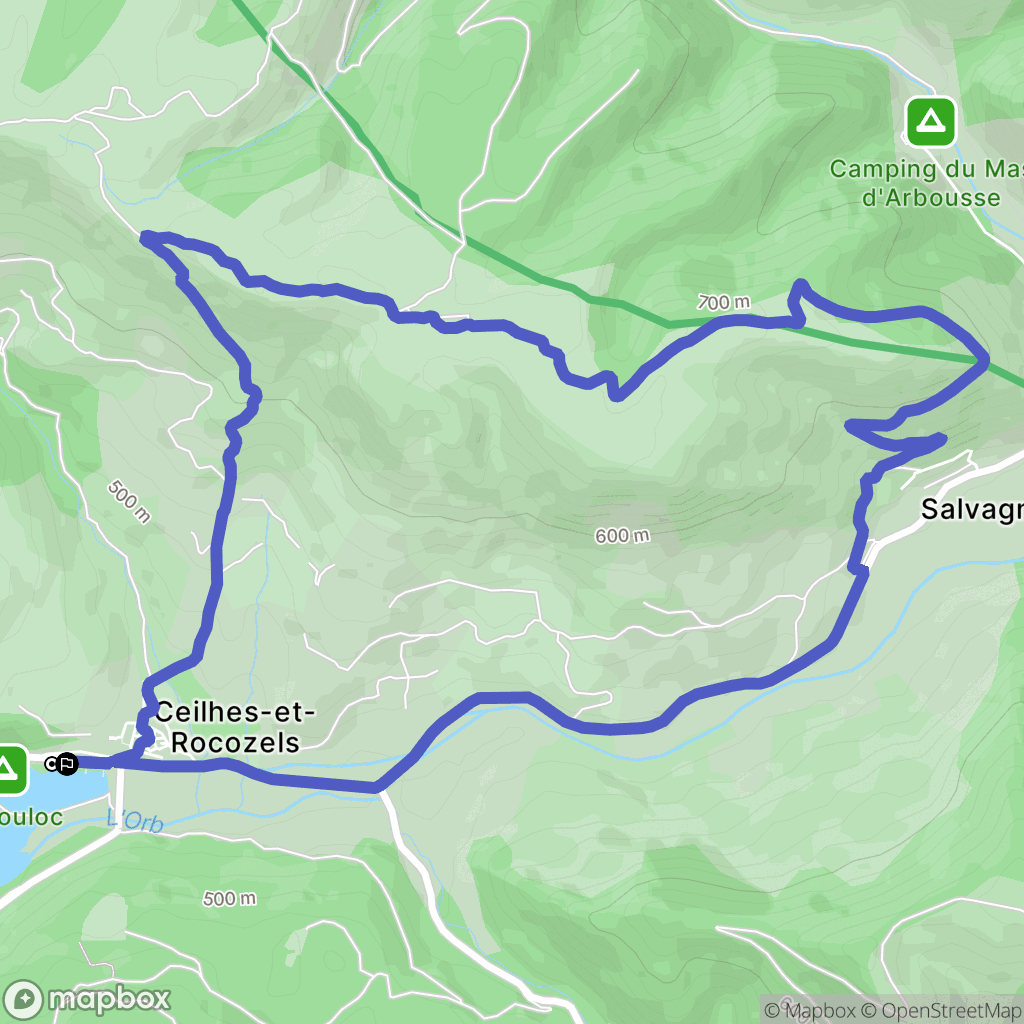
Task: Click the route finish flag marker
Action: click(67, 763)
